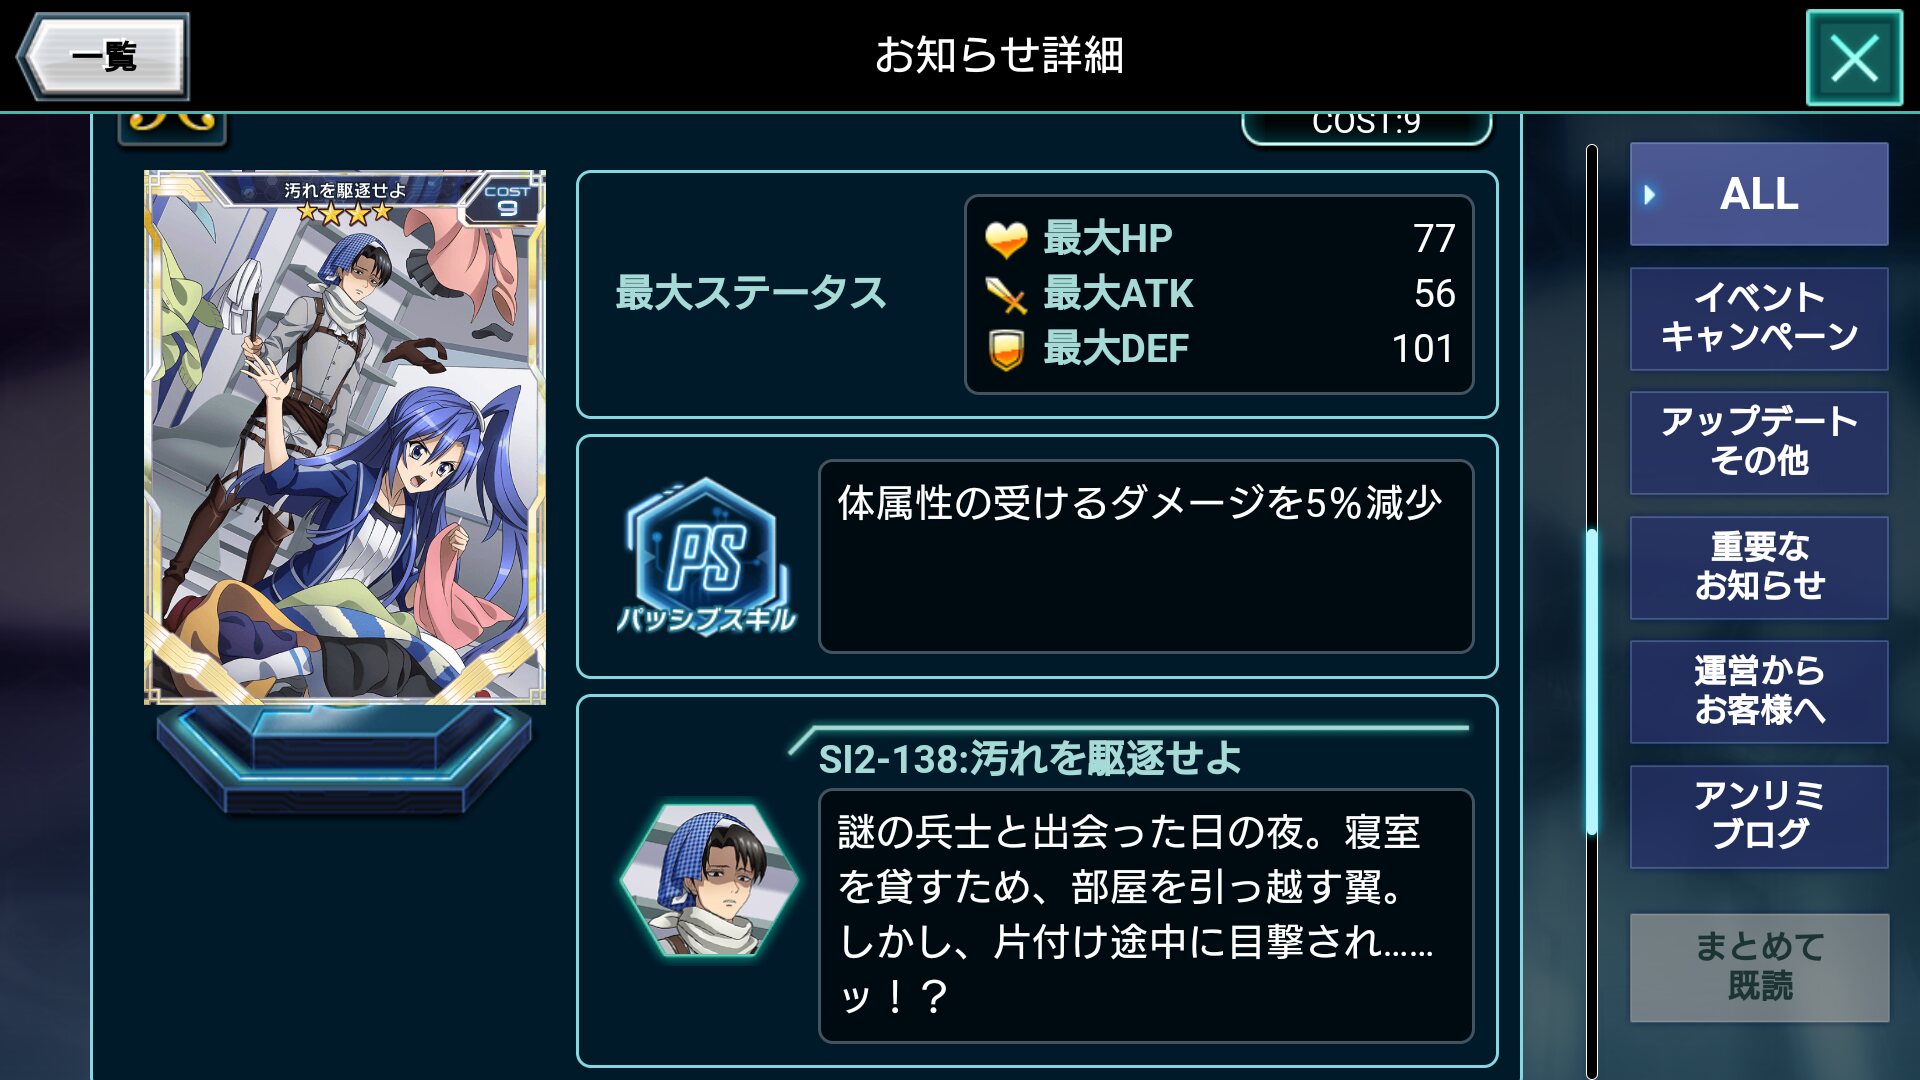Image resolution: width=1920 pixels, height=1080 pixels.
Task: Open the イベントキャンペーン category
Action: click(1759, 318)
